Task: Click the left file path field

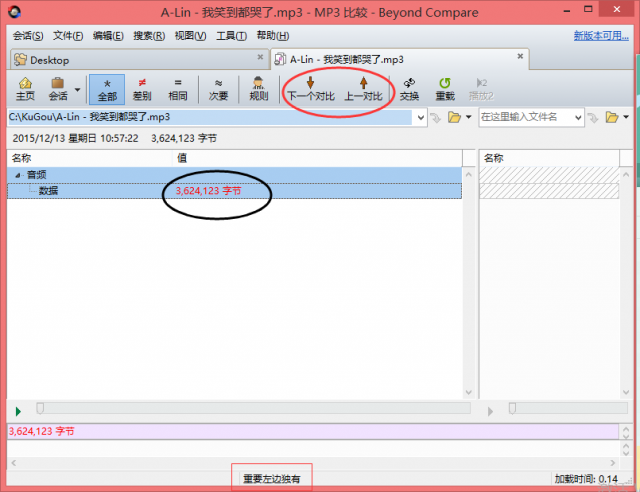Action: click(210, 117)
